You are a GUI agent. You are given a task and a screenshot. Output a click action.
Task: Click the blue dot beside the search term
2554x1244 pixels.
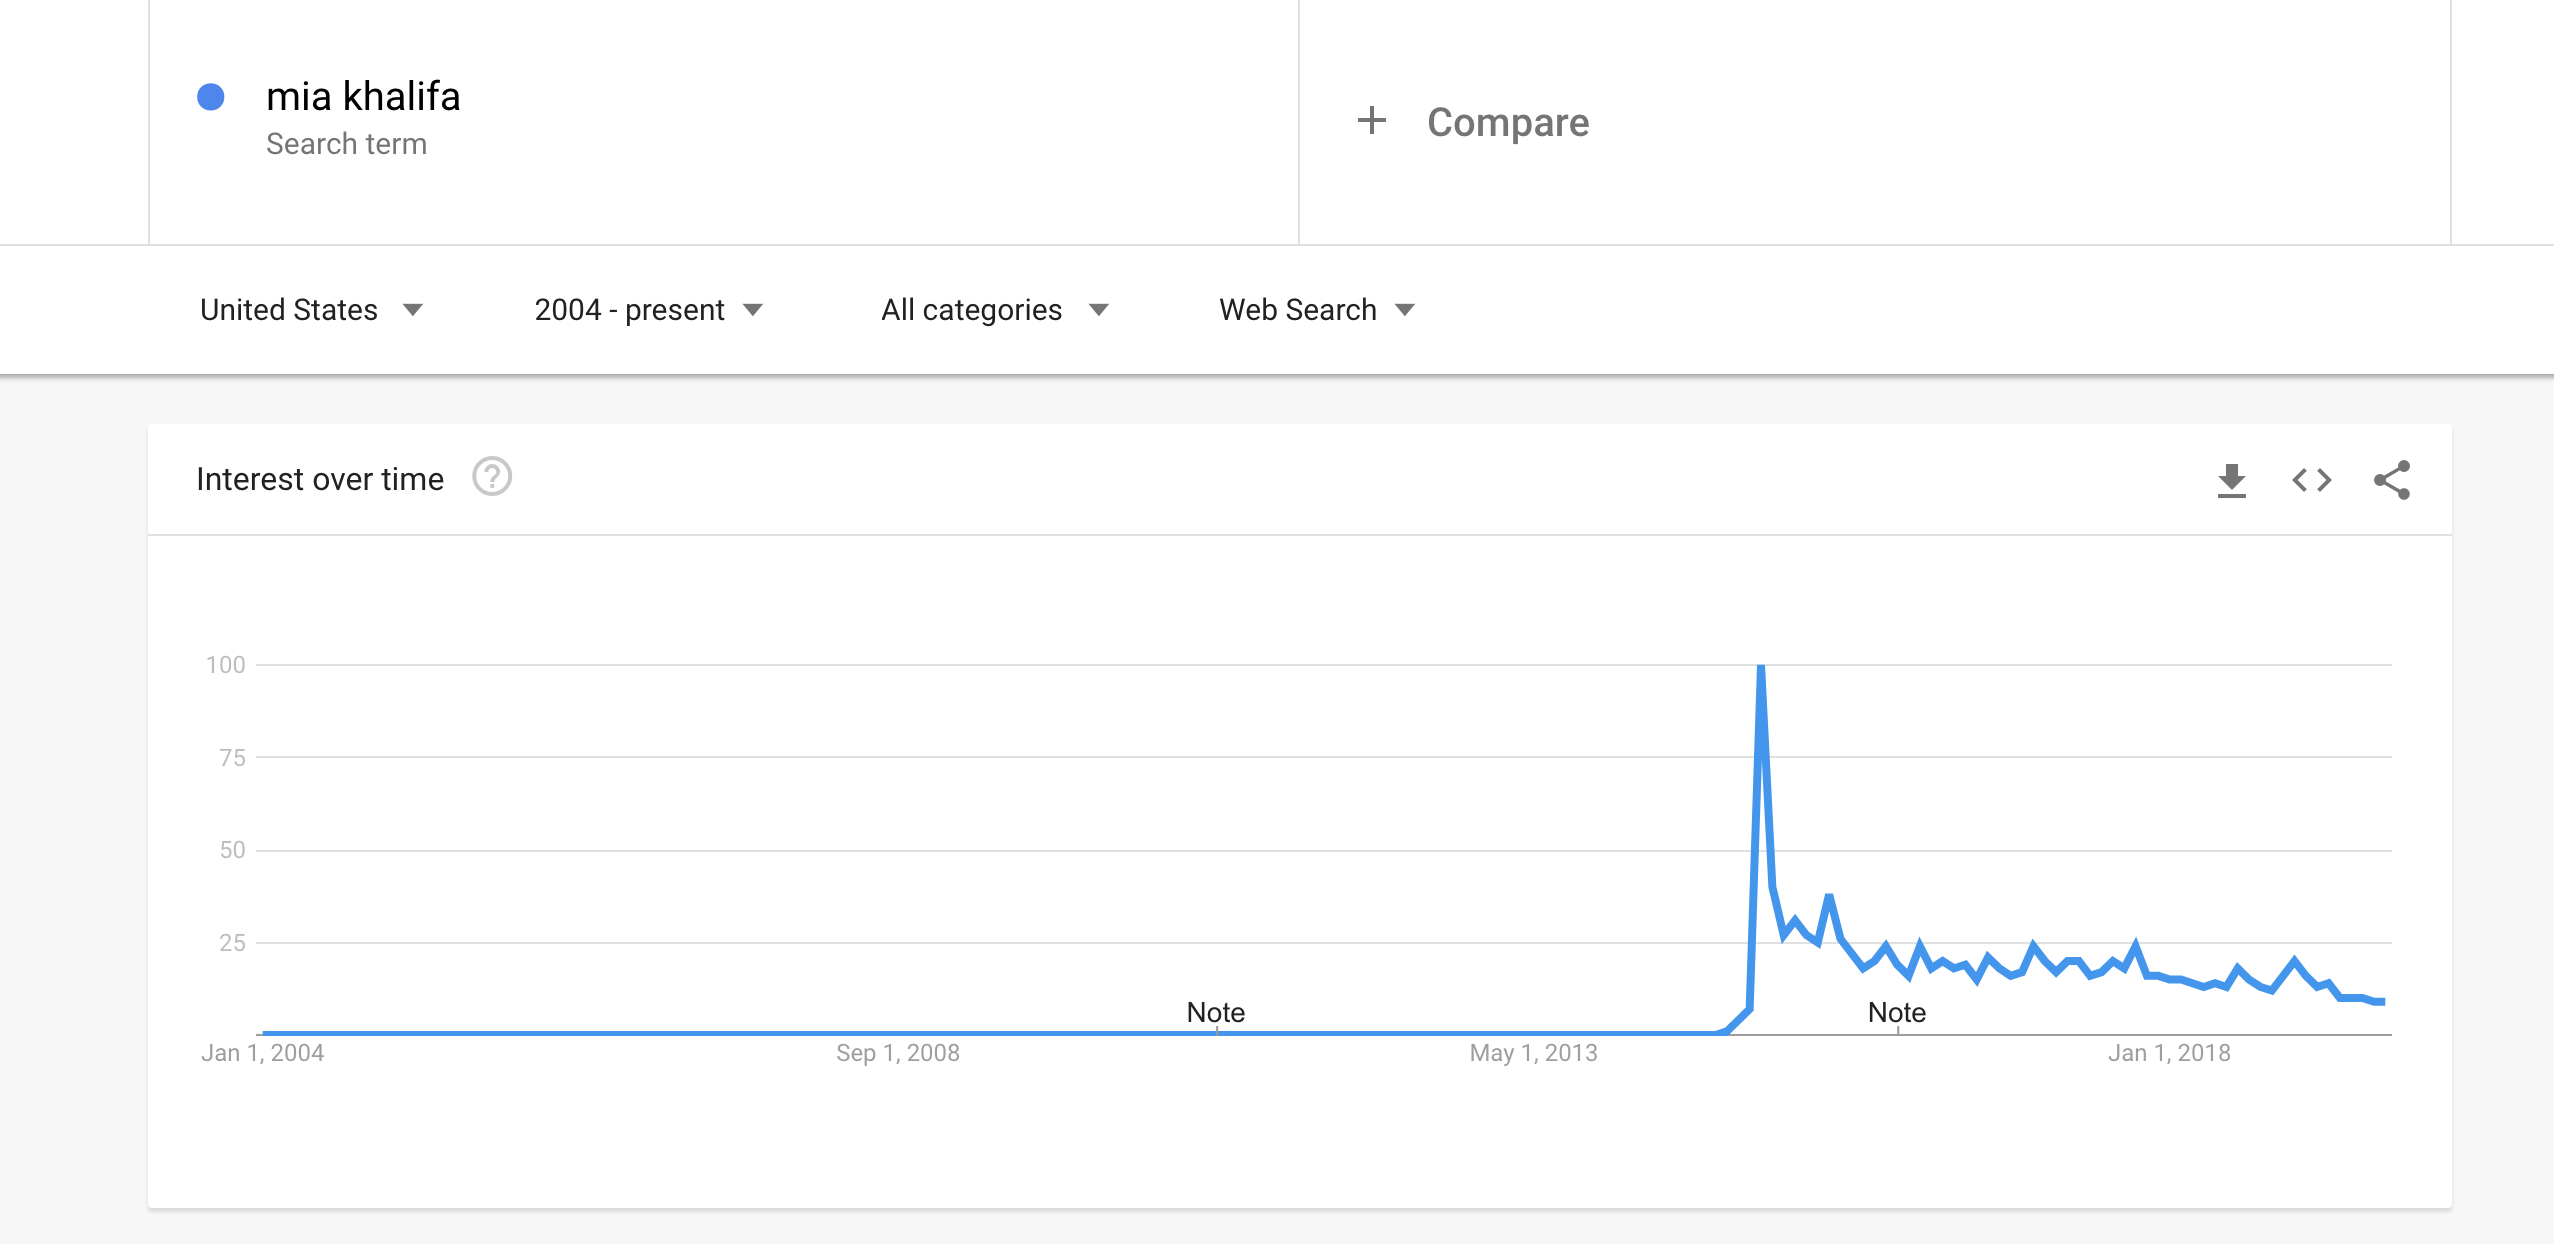[210, 97]
